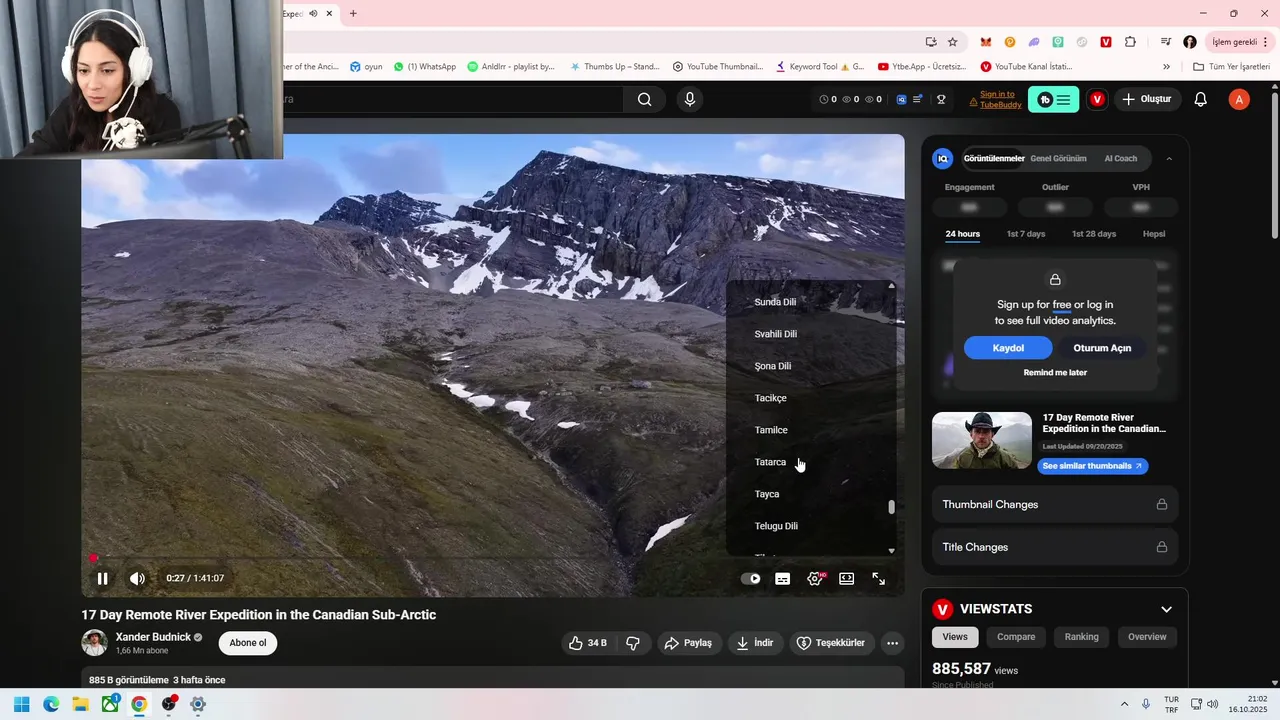1280x720 pixels.
Task: Expand the locked Thumbnail Changes row
Action: pos(1055,504)
